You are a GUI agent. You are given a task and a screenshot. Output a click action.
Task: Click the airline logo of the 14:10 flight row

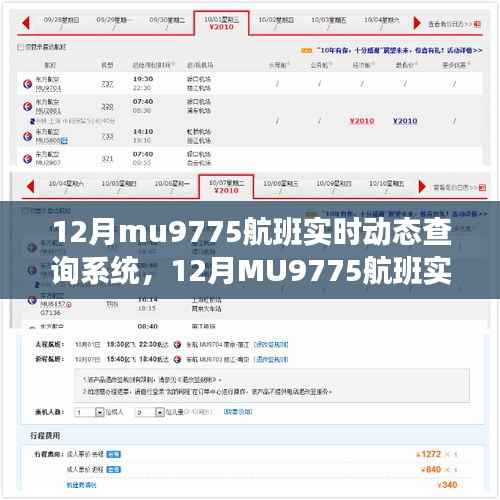click(x=27, y=136)
